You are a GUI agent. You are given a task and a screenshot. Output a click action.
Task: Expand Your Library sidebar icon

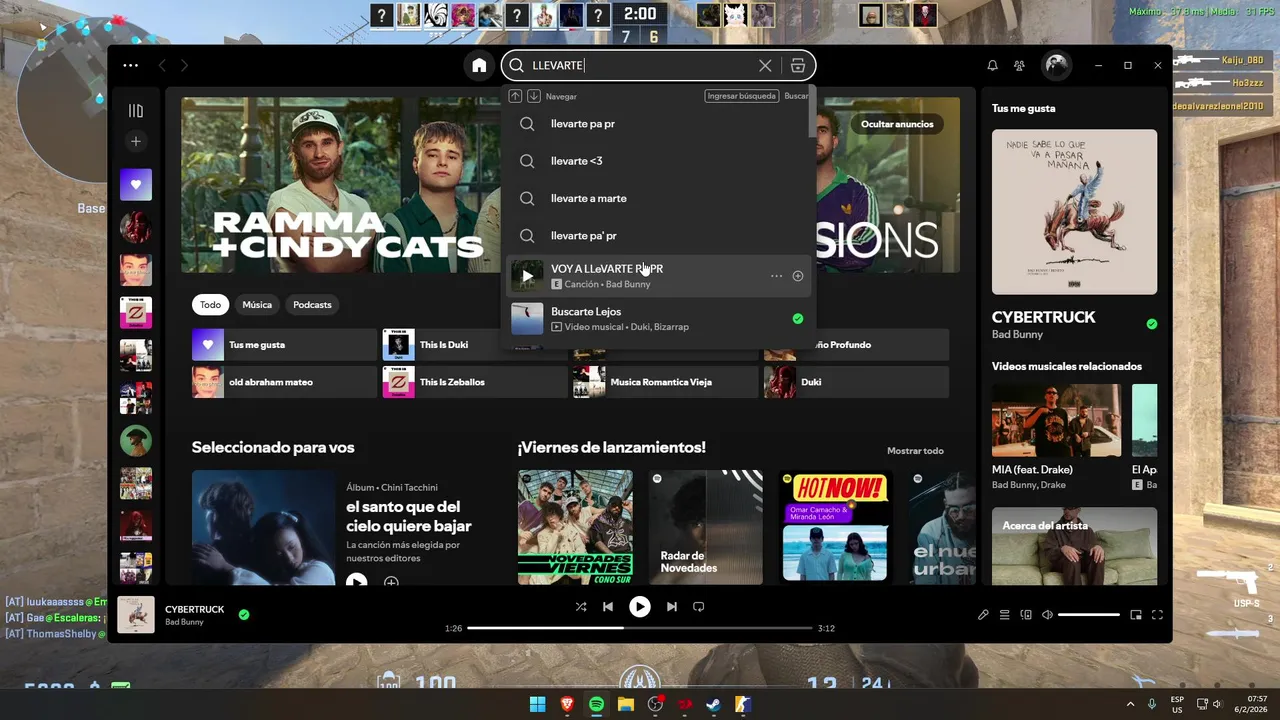tap(136, 111)
